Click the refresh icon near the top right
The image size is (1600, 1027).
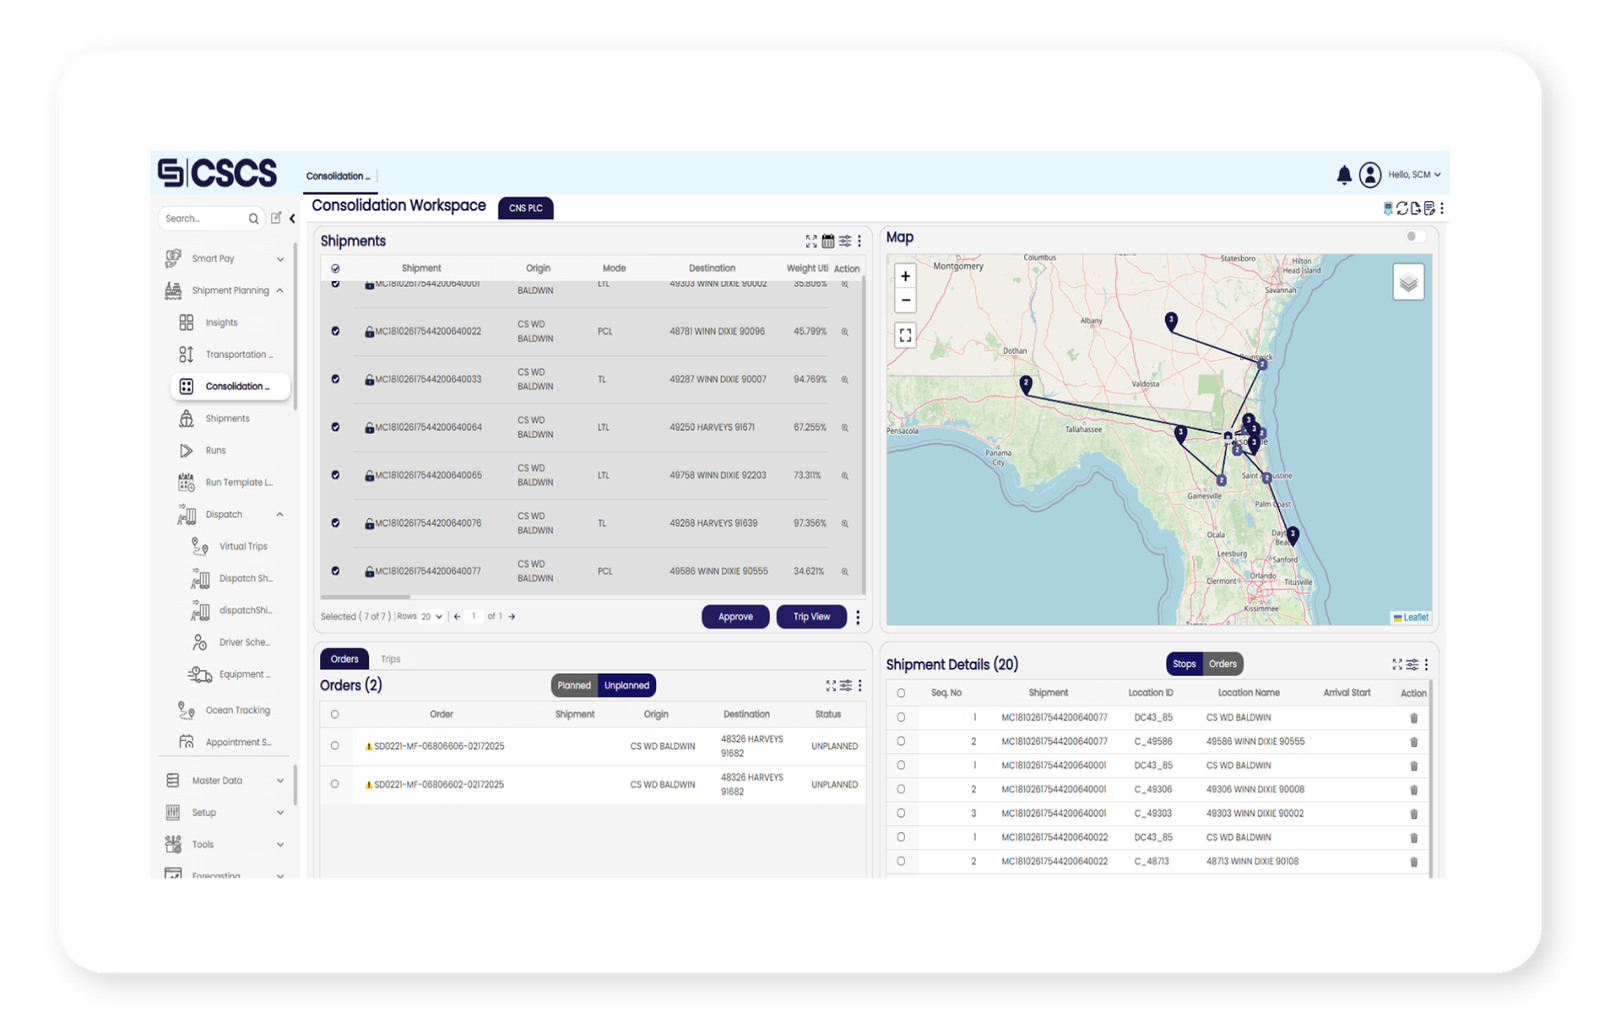(1402, 208)
